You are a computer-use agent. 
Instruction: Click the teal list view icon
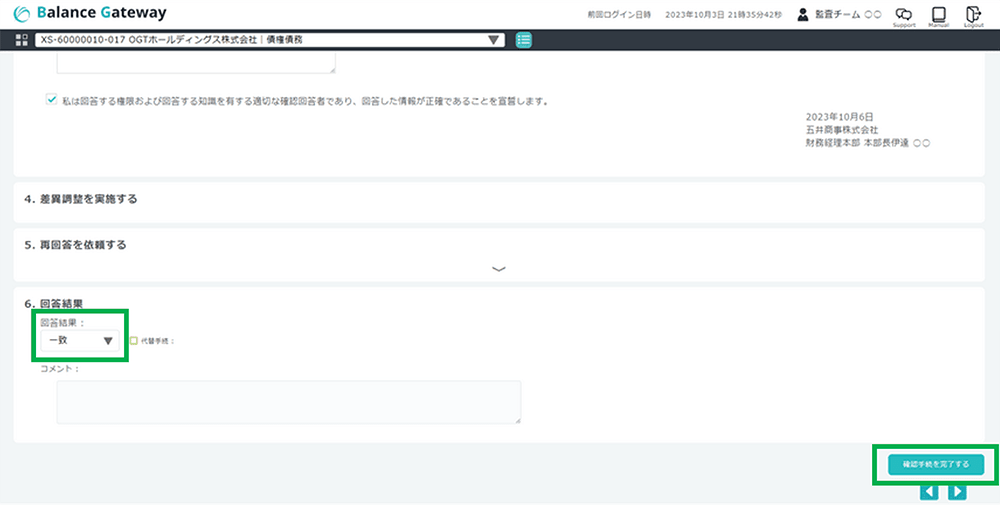pyautogui.click(x=524, y=40)
